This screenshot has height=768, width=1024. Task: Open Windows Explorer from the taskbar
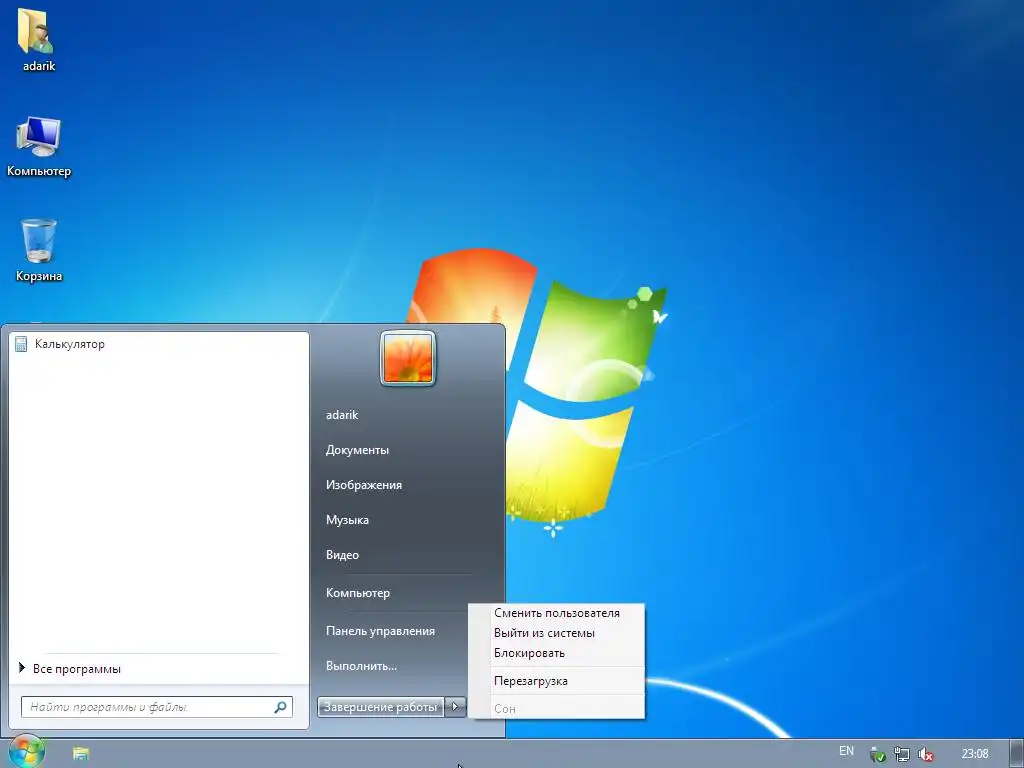click(x=81, y=754)
